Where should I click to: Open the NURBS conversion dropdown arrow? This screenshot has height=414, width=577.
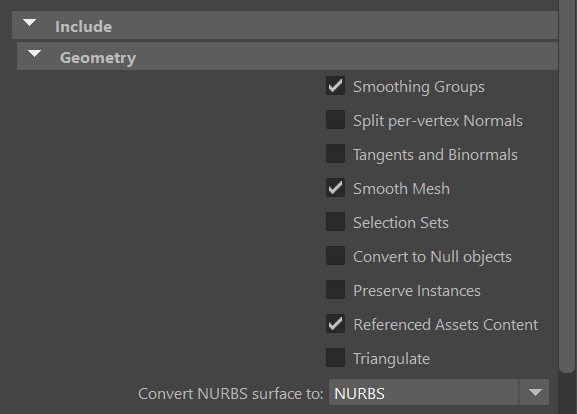535,392
